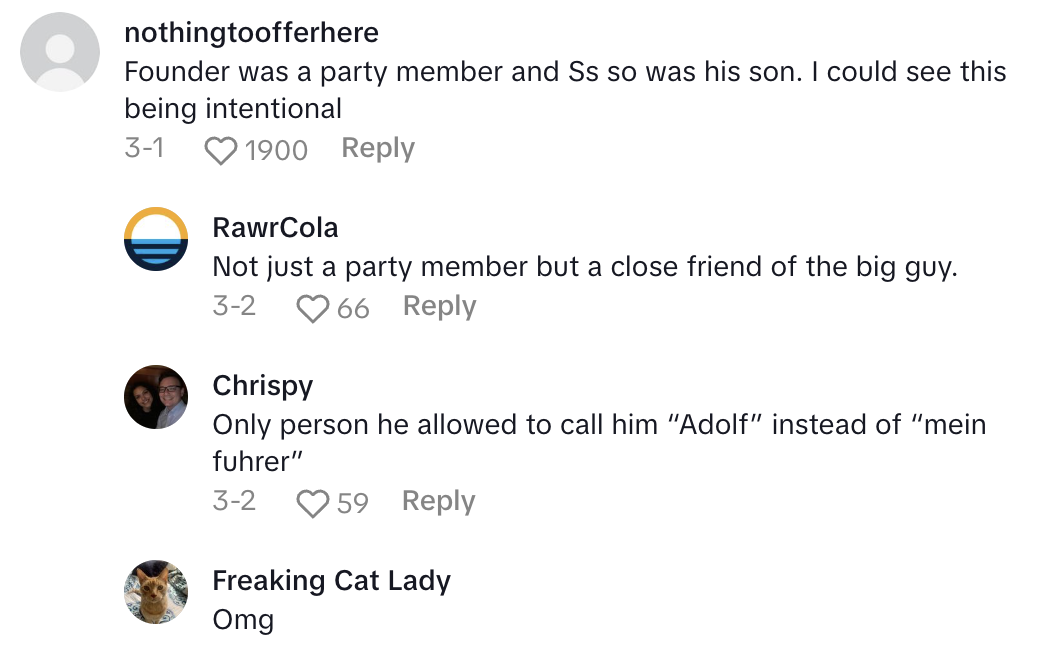Viewport: 1054px width, 646px height.
Task: Tap the heart icon on RawrCola's reply
Action: tap(313, 308)
